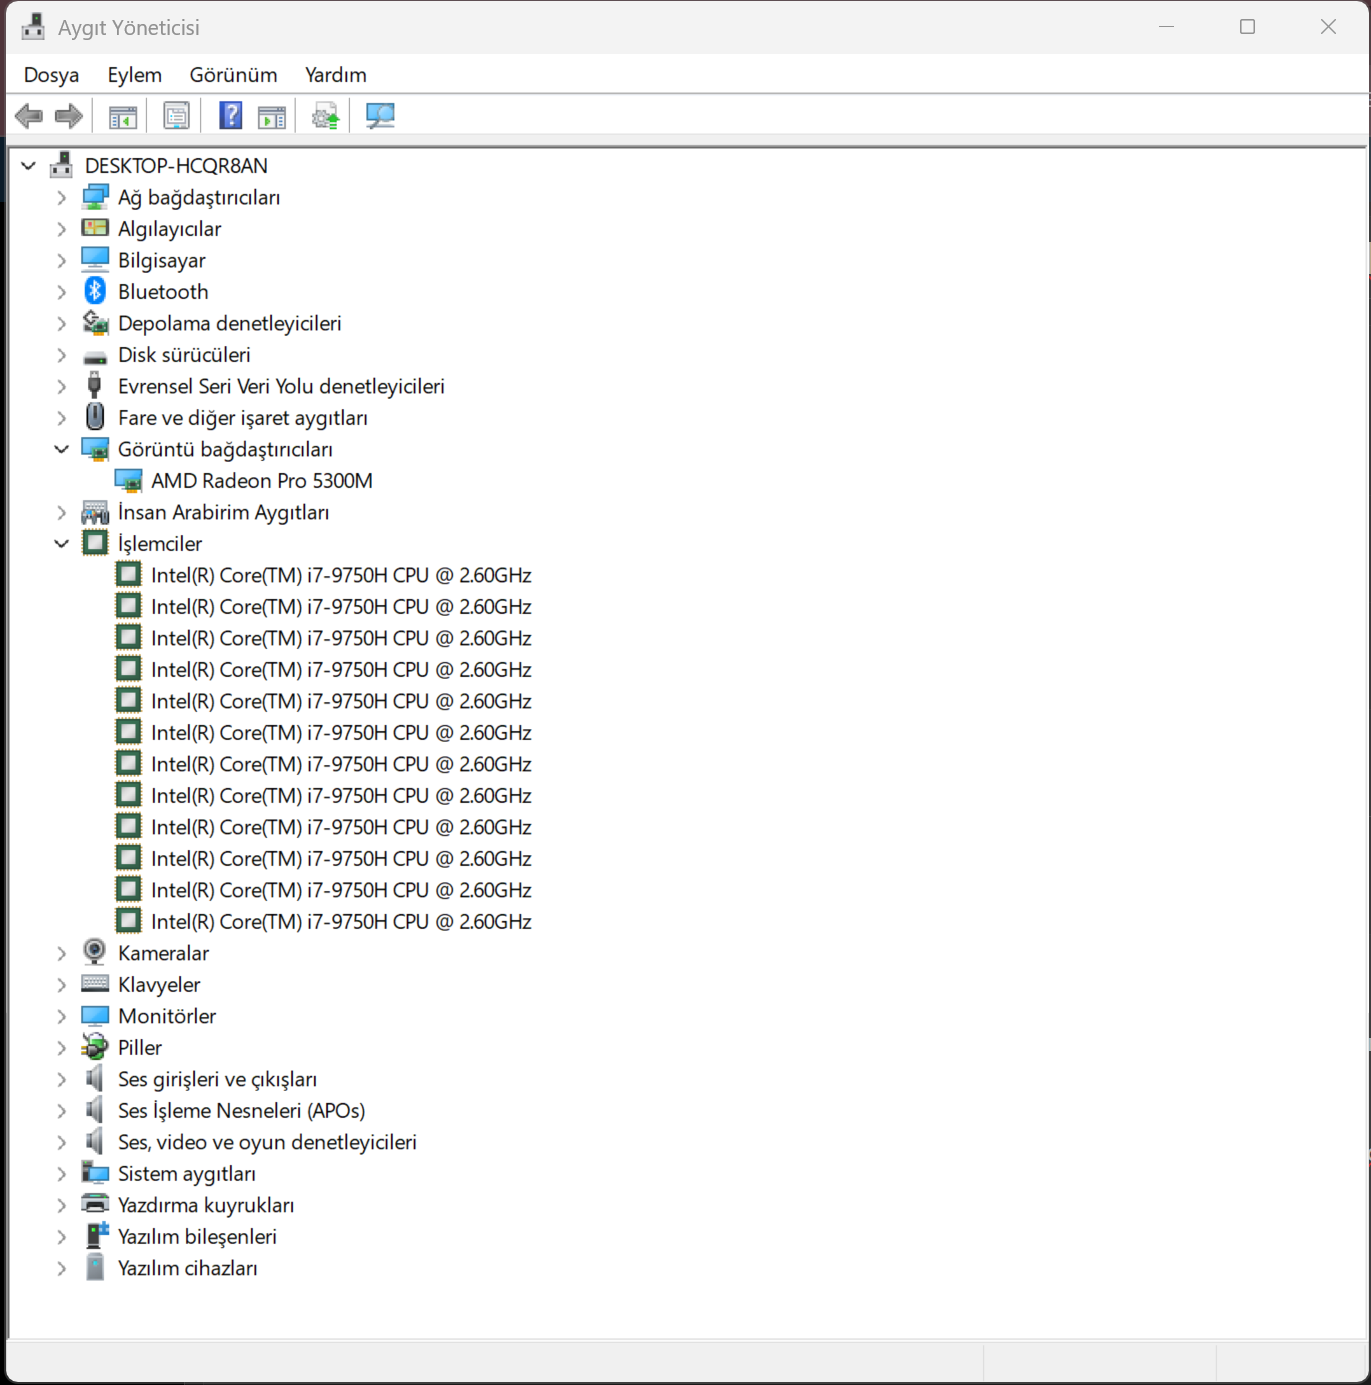Open the Properties sheet toolbar icon
The image size is (1371, 1385).
pyautogui.click(x=176, y=116)
